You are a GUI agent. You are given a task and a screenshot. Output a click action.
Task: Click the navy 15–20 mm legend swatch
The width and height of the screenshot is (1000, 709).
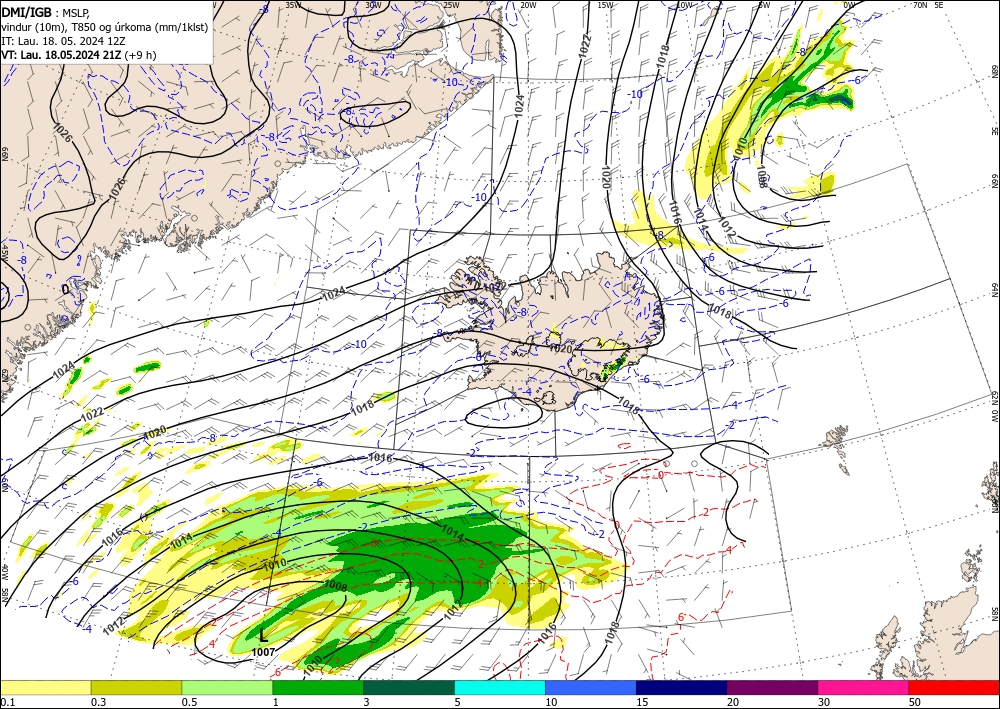[682, 688]
